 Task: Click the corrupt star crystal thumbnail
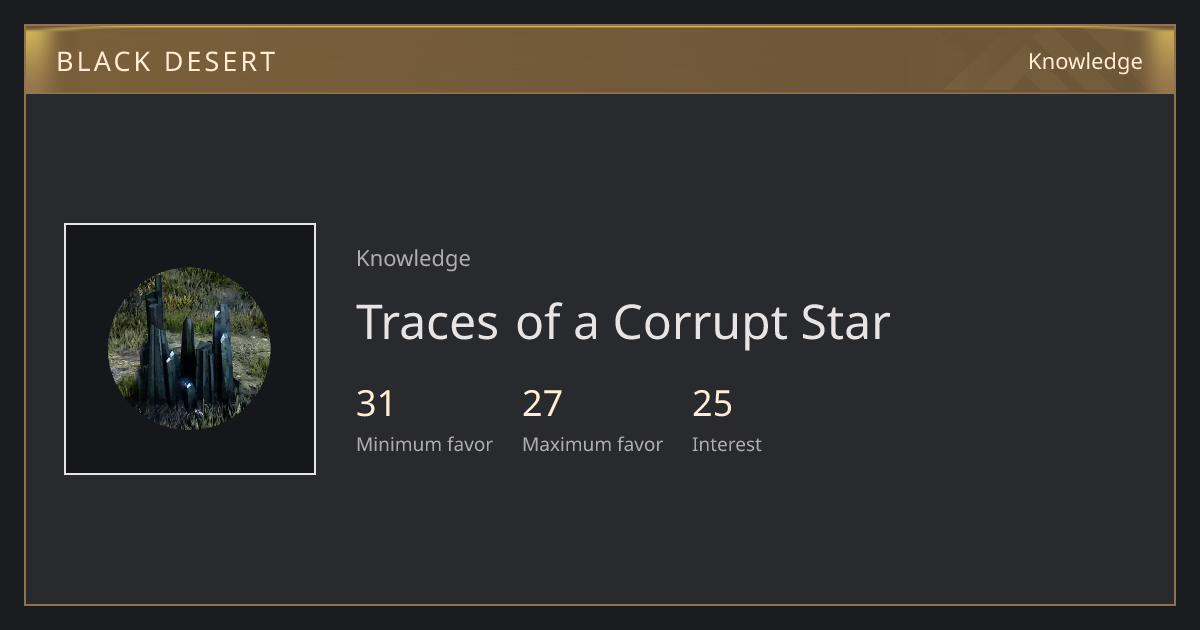pyautogui.click(x=189, y=349)
